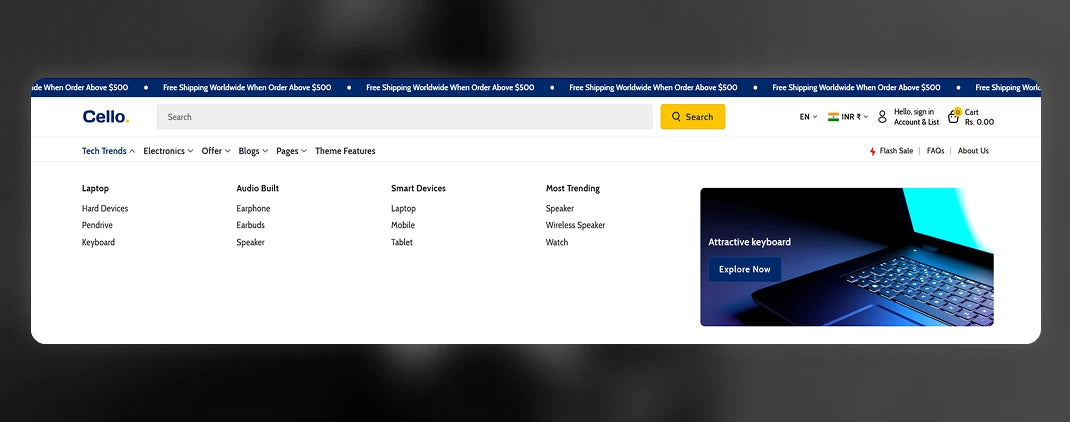The width and height of the screenshot is (1070, 422).
Task: Click the Cello logo
Action: coord(105,117)
